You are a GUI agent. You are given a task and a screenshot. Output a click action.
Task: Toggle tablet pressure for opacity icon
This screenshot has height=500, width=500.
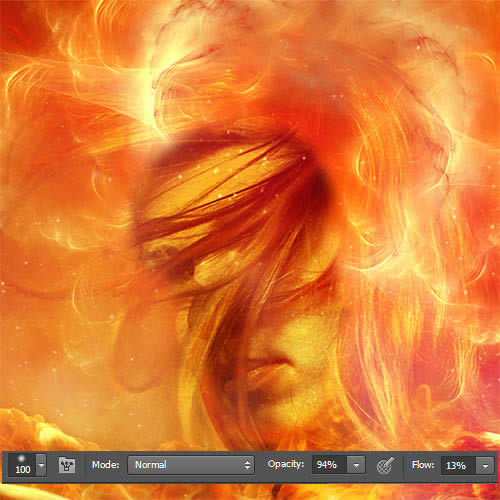385,465
